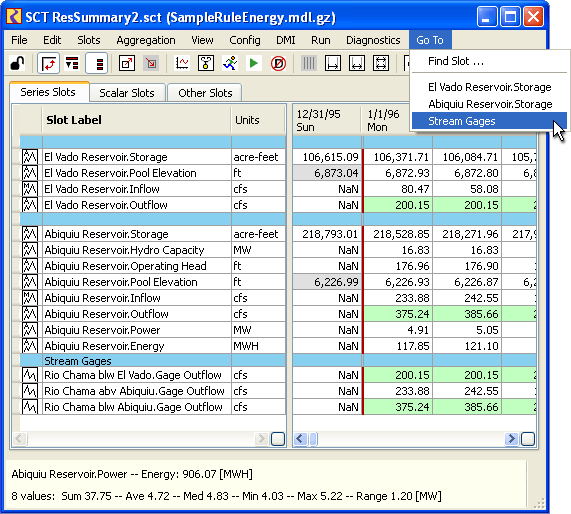Click series icon for Abiquiu Reservoir.Power
571x514 pixels.
(x=30, y=330)
